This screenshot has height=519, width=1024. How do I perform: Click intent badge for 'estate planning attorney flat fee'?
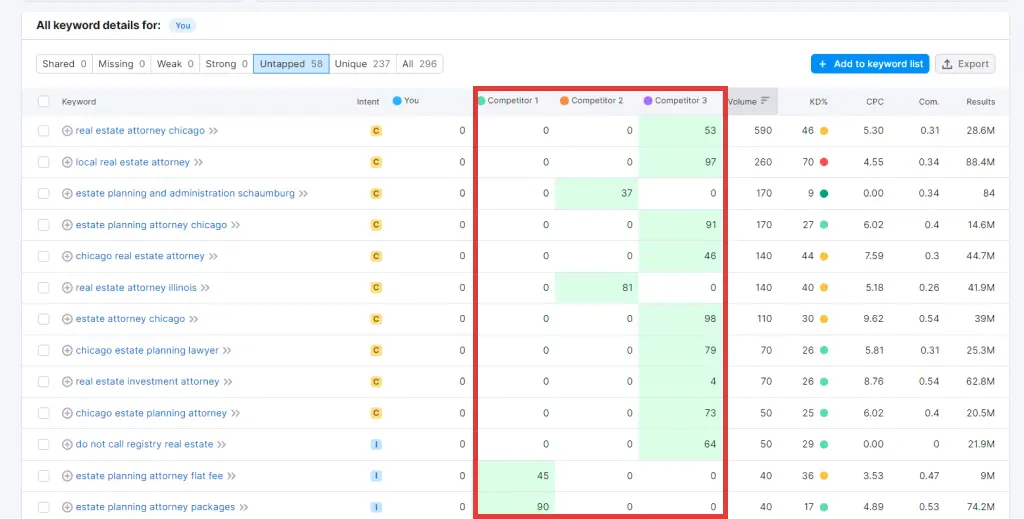tap(376, 476)
